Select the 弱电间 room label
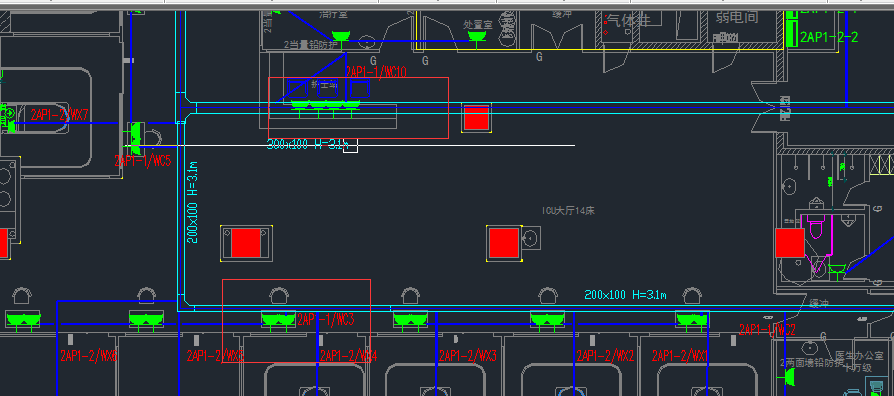The width and height of the screenshot is (894, 396). [737, 17]
